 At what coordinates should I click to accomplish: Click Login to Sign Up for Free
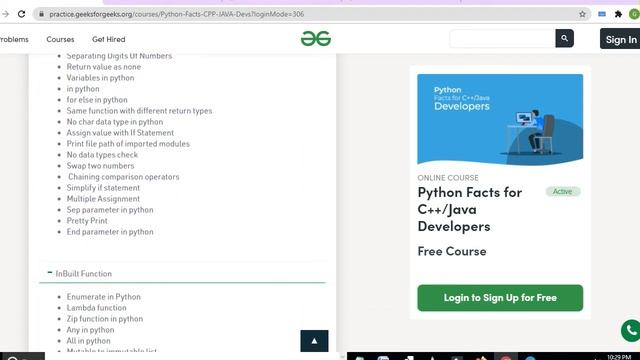500,298
